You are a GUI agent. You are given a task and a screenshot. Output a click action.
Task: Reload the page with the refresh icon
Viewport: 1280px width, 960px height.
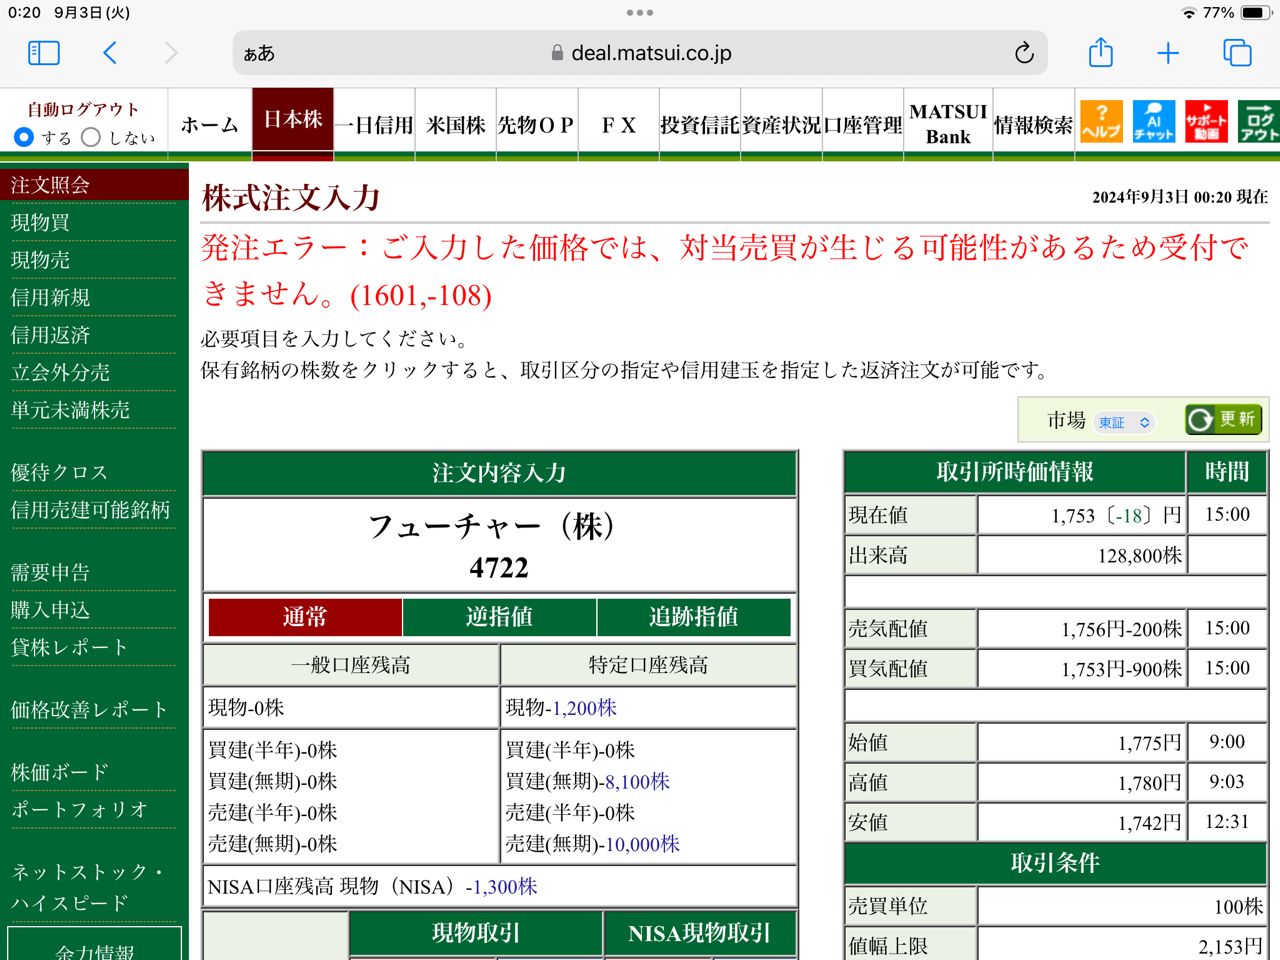pos(1024,53)
